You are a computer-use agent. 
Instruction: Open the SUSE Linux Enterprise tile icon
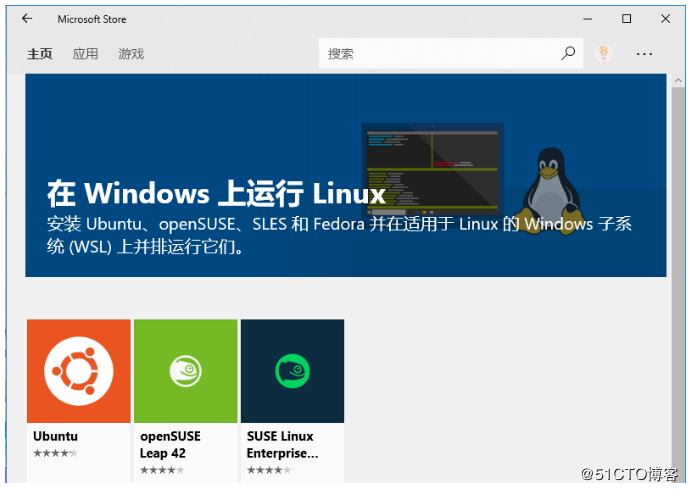tap(293, 371)
